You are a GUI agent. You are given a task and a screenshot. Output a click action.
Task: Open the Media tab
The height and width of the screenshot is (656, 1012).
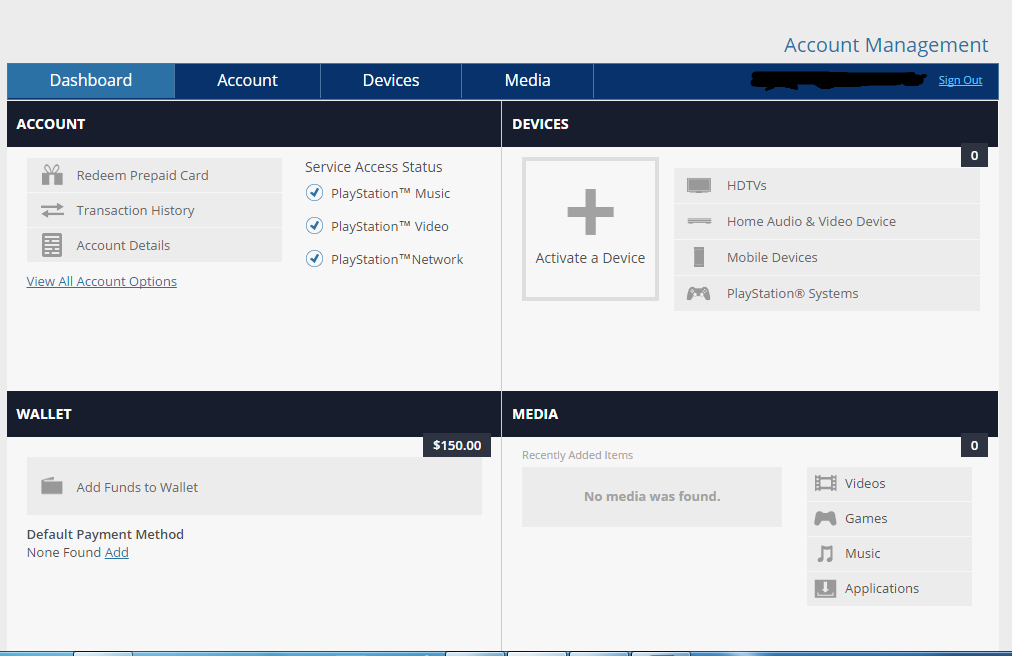pos(528,81)
